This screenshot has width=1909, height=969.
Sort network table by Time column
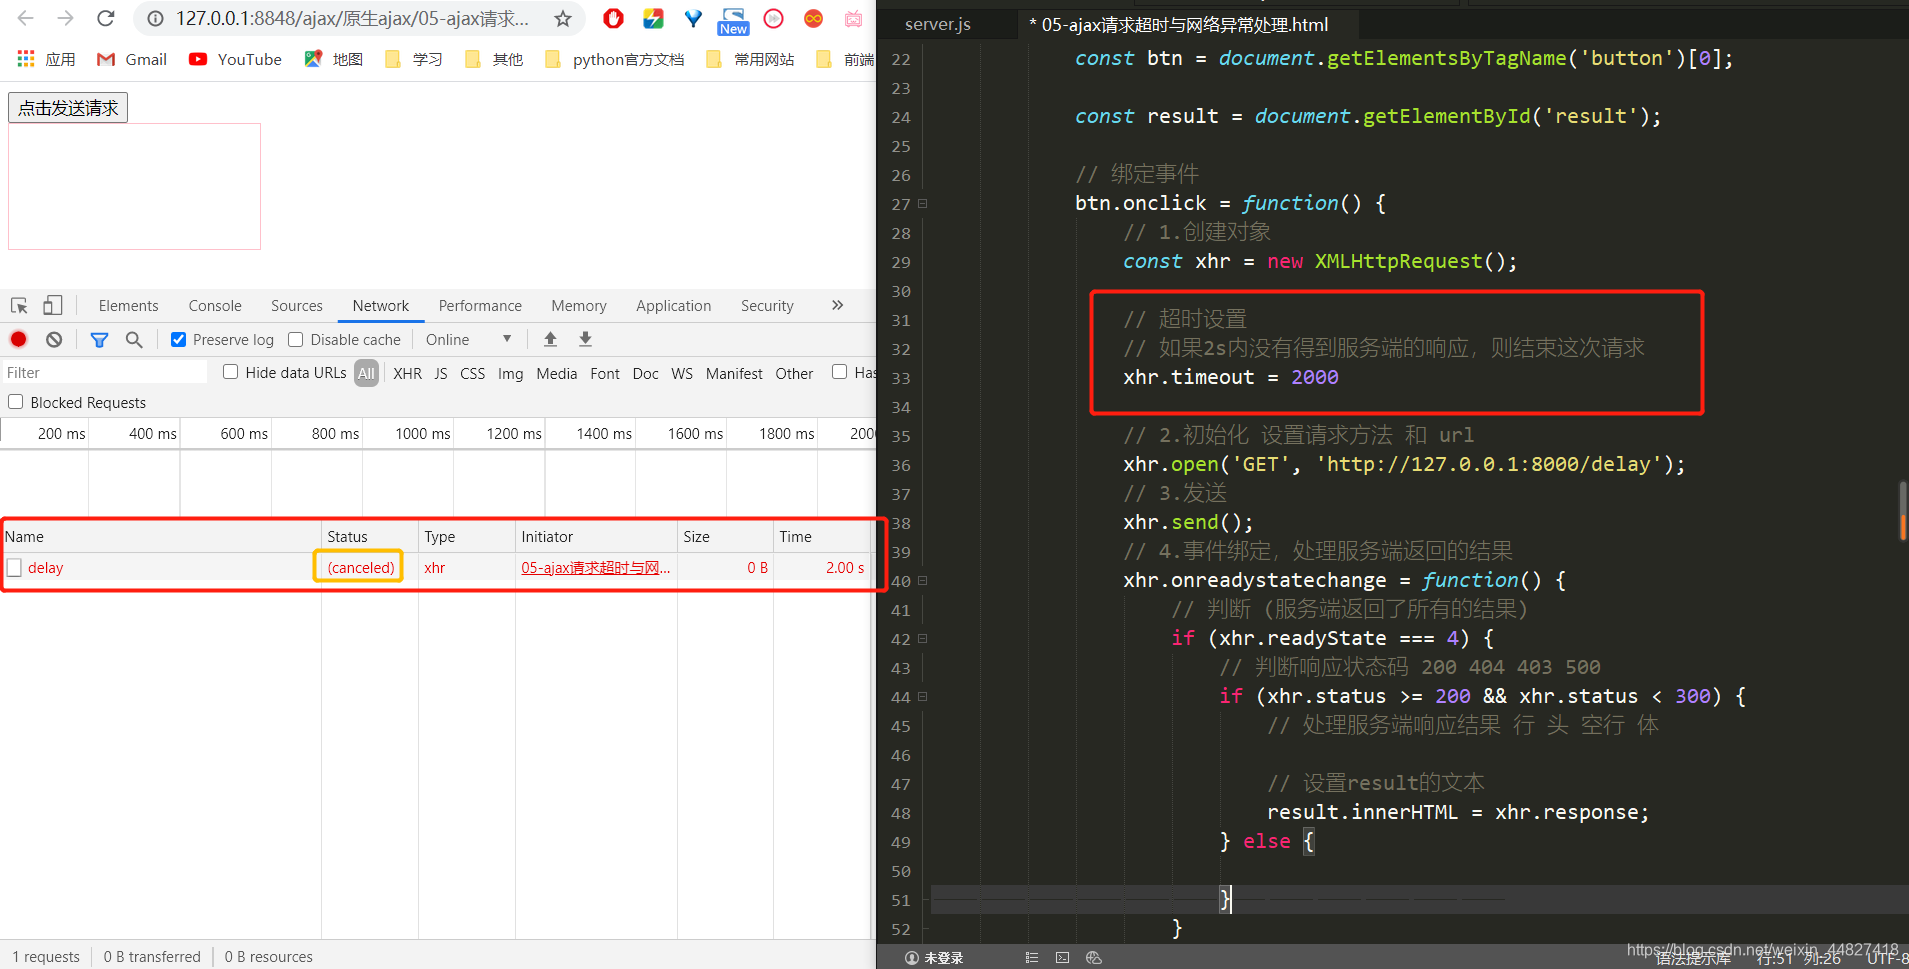tap(822, 536)
